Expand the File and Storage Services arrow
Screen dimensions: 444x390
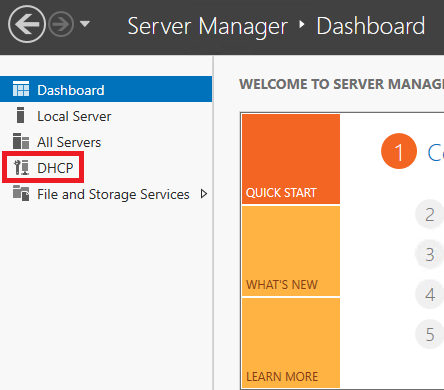[204, 194]
